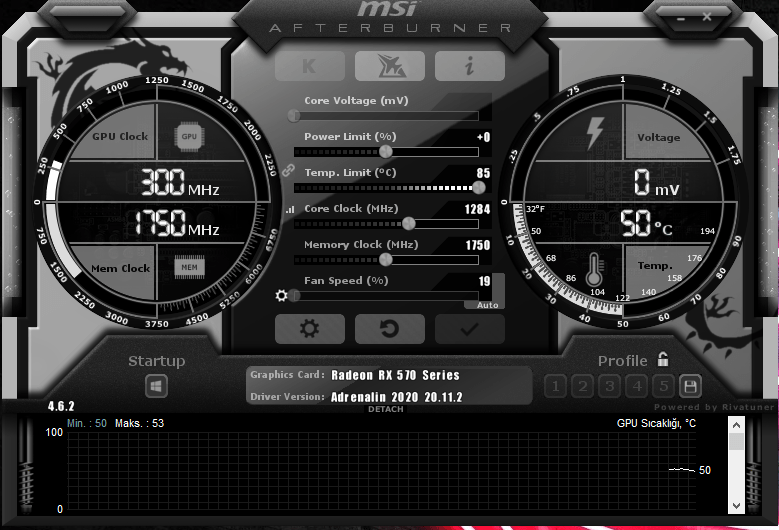Image resolution: width=779 pixels, height=530 pixels.
Task: Click the version number 4.6.2
Action: (x=61, y=406)
